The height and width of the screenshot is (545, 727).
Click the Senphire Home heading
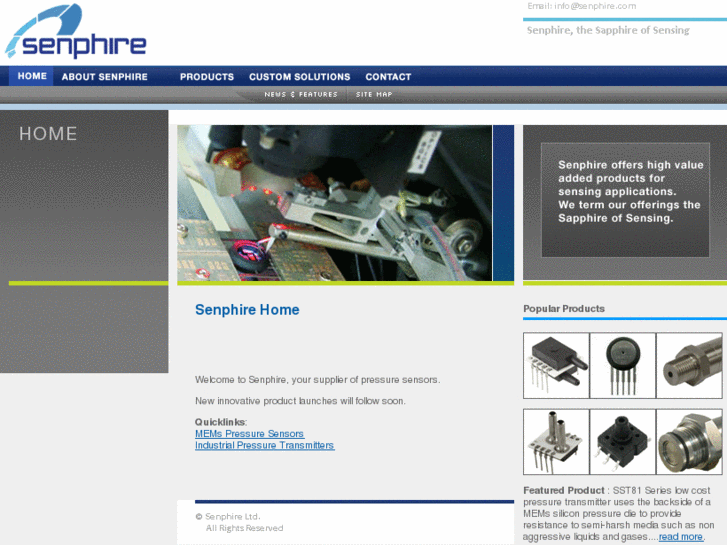(x=247, y=309)
